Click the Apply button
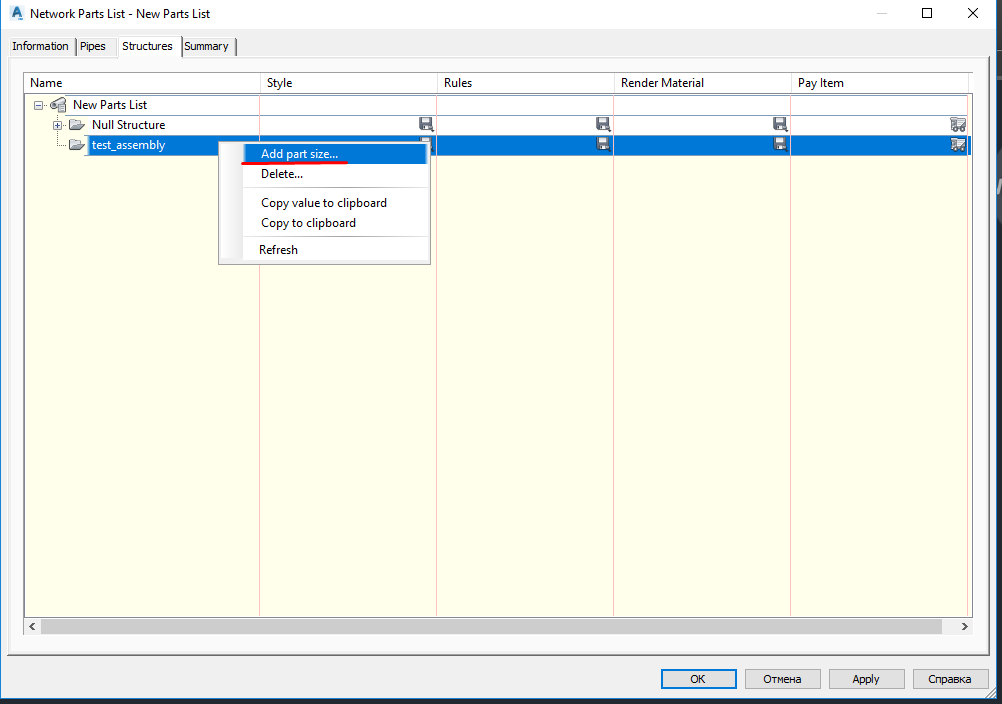Viewport: 1002px width, 704px height. 866,678
